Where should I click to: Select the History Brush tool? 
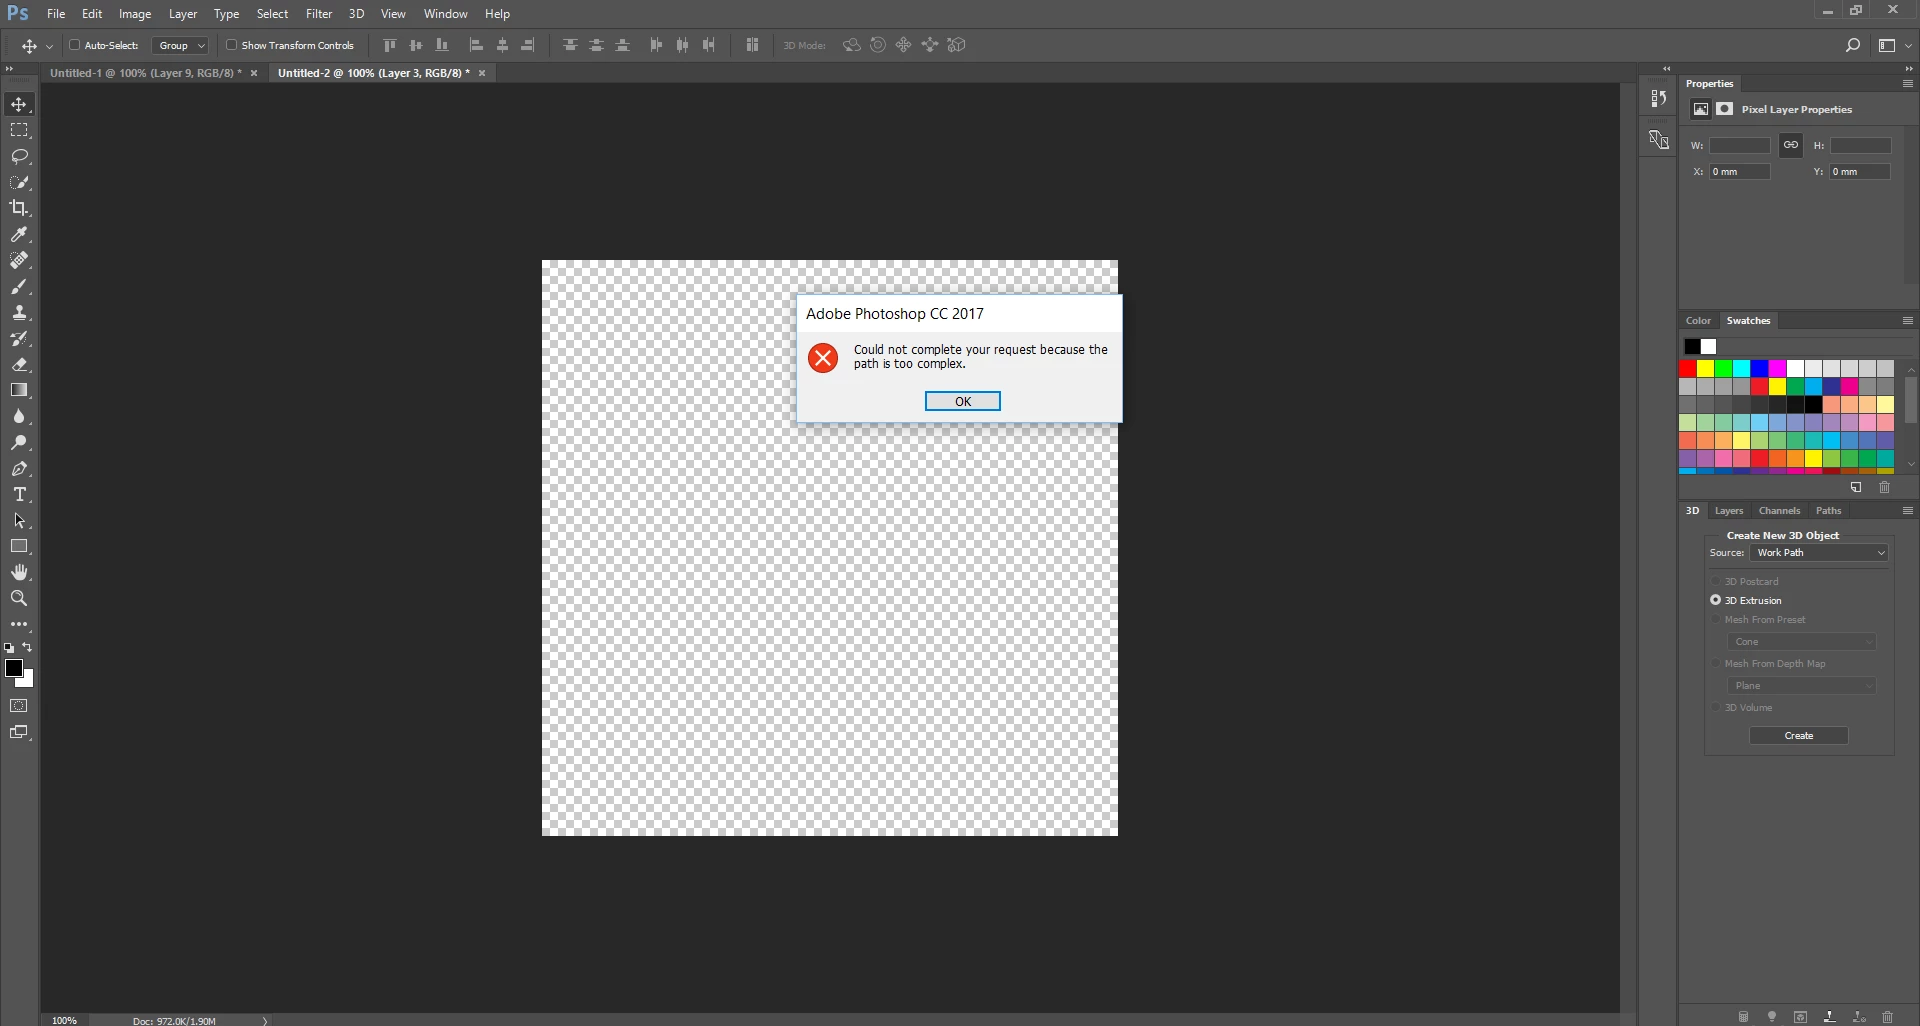(x=19, y=339)
